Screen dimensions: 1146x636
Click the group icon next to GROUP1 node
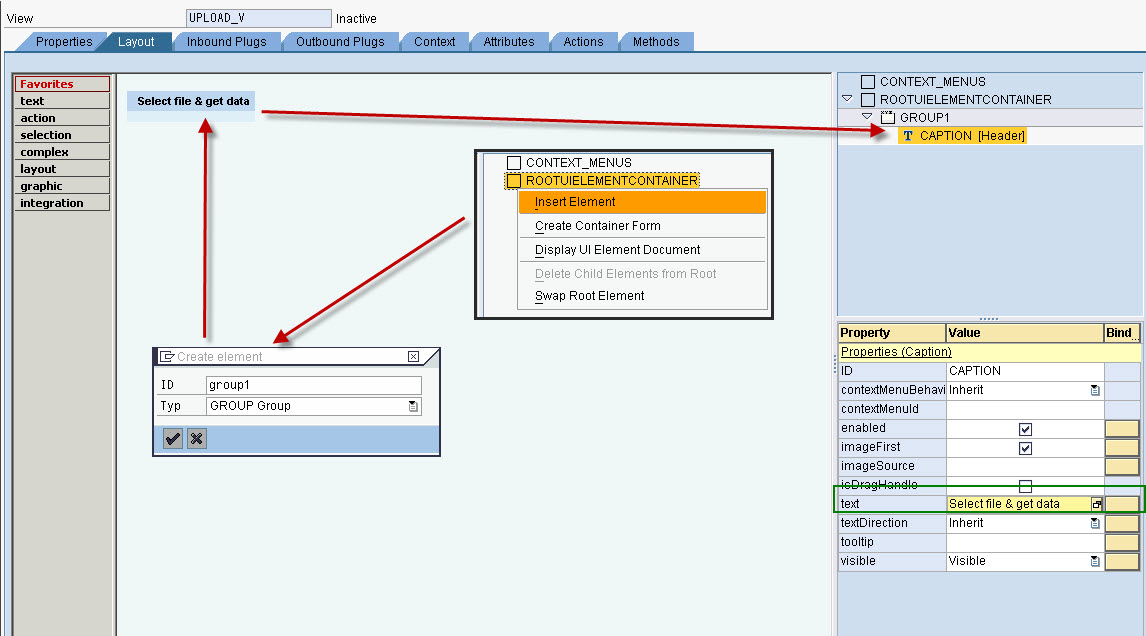coord(886,117)
